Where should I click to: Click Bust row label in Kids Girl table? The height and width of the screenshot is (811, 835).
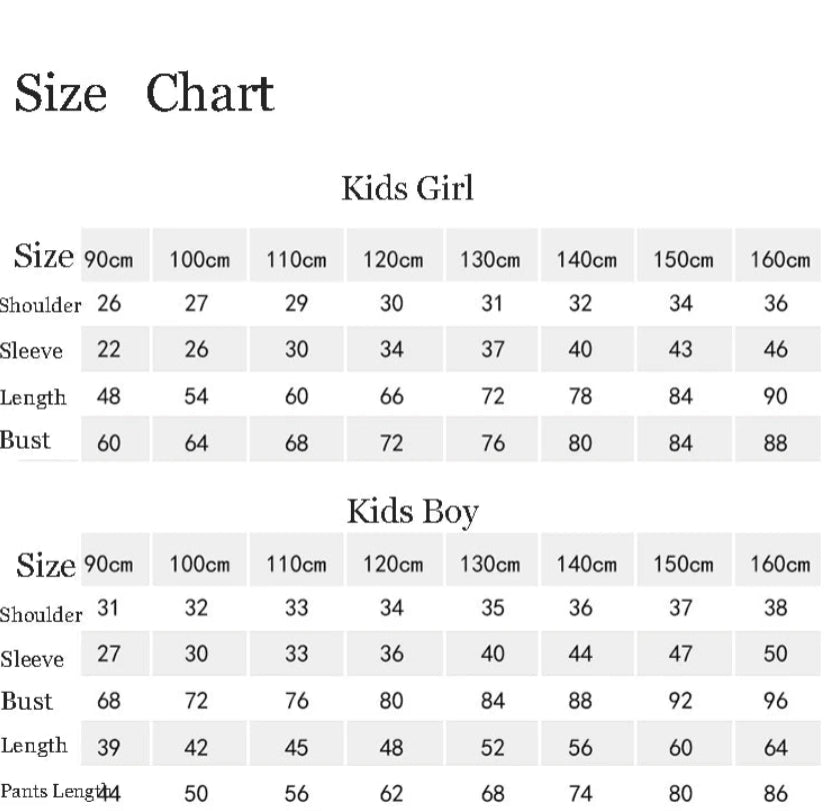point(25,440)
